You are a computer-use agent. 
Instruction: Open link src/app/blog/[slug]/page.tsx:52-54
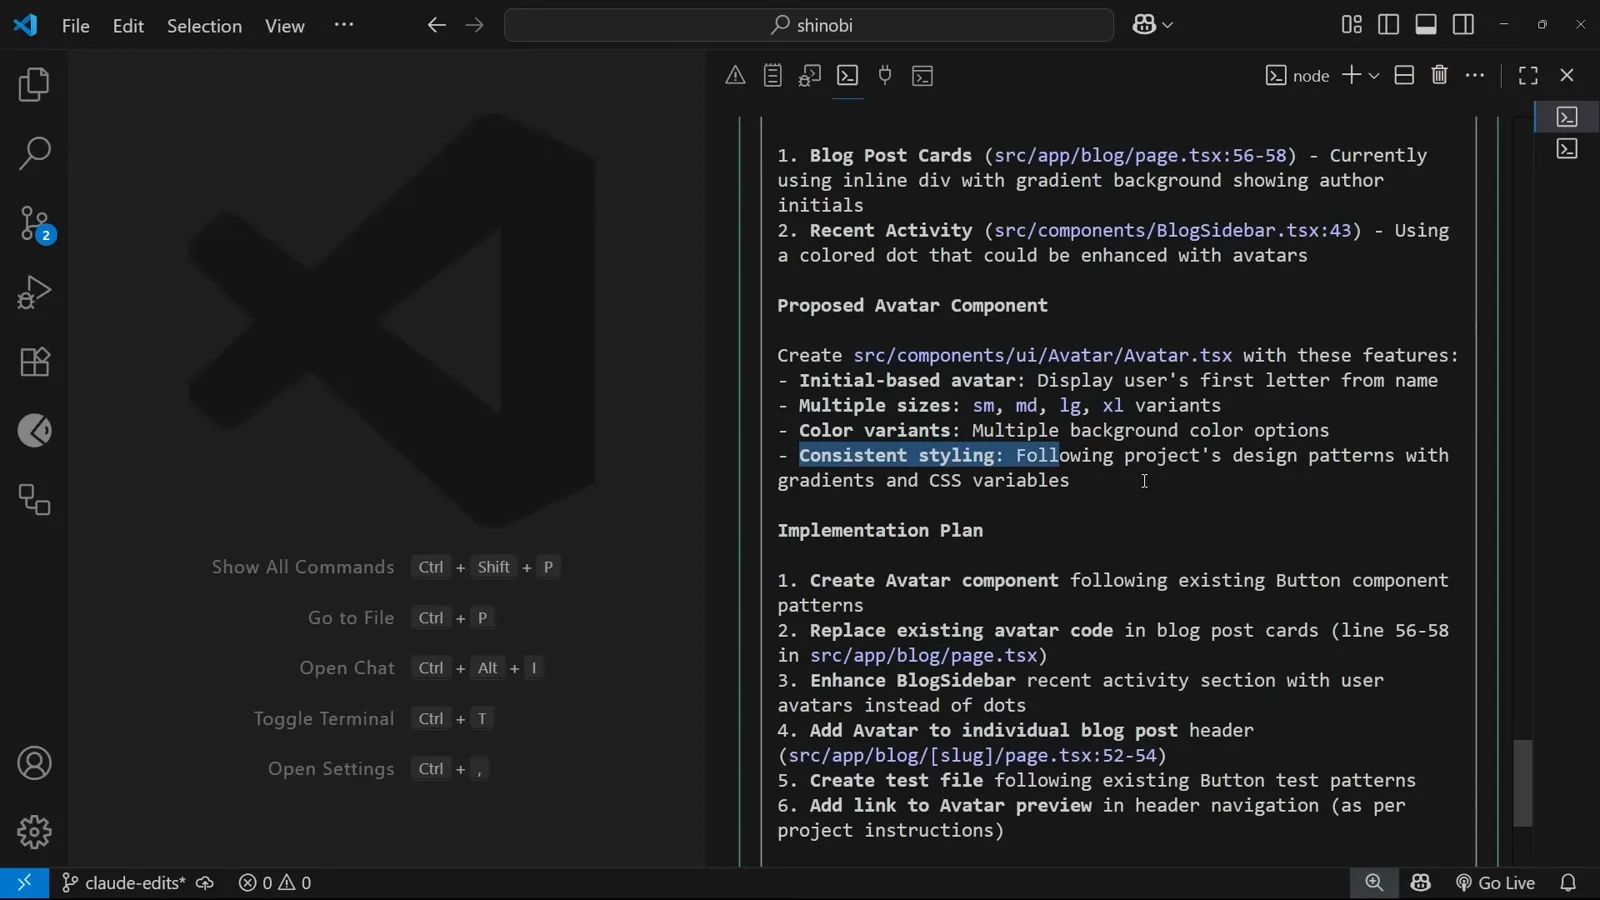[972, 756]
